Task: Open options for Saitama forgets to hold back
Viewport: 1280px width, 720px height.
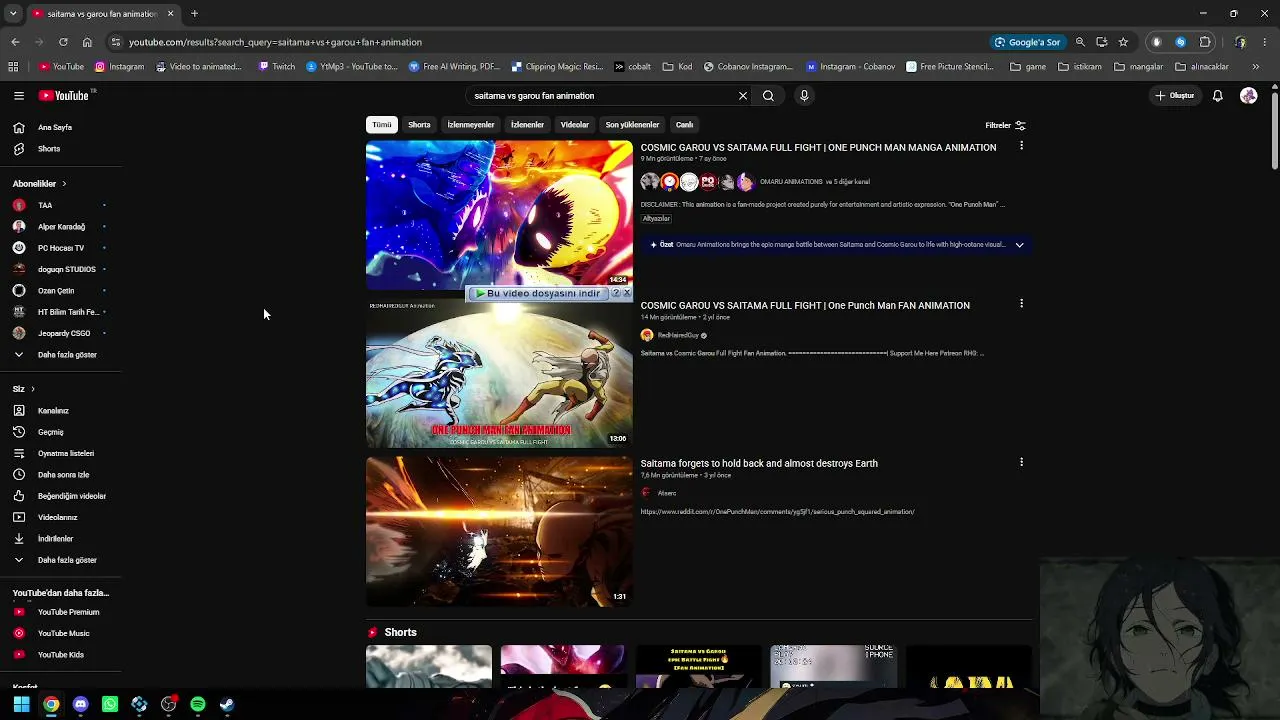Action: coord(1021,462)
